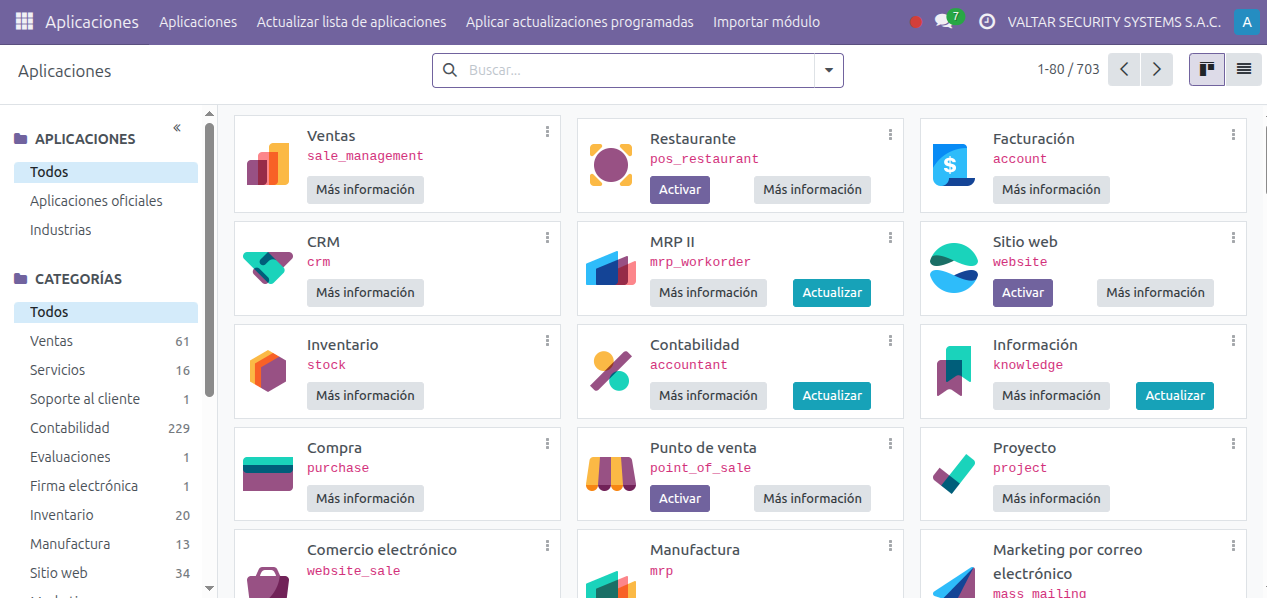This screenshot has width=1267, height=598.
Task: Click the sidebar vertical scrollbar
Action: point(209,260)
